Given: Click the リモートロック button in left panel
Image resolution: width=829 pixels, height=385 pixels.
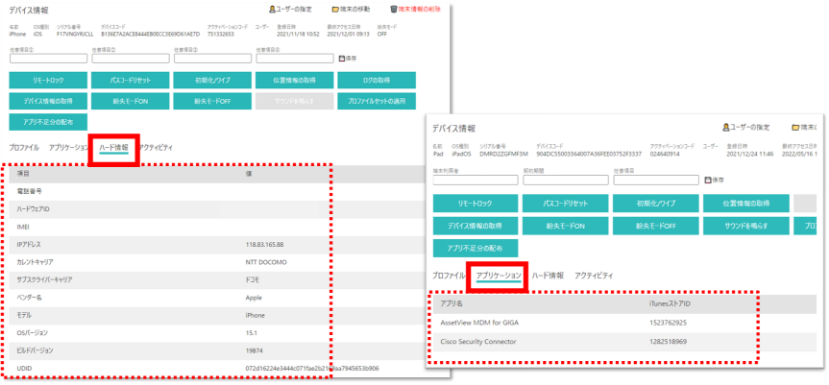Looking at the screenshot, I should [x=48, y=80].
